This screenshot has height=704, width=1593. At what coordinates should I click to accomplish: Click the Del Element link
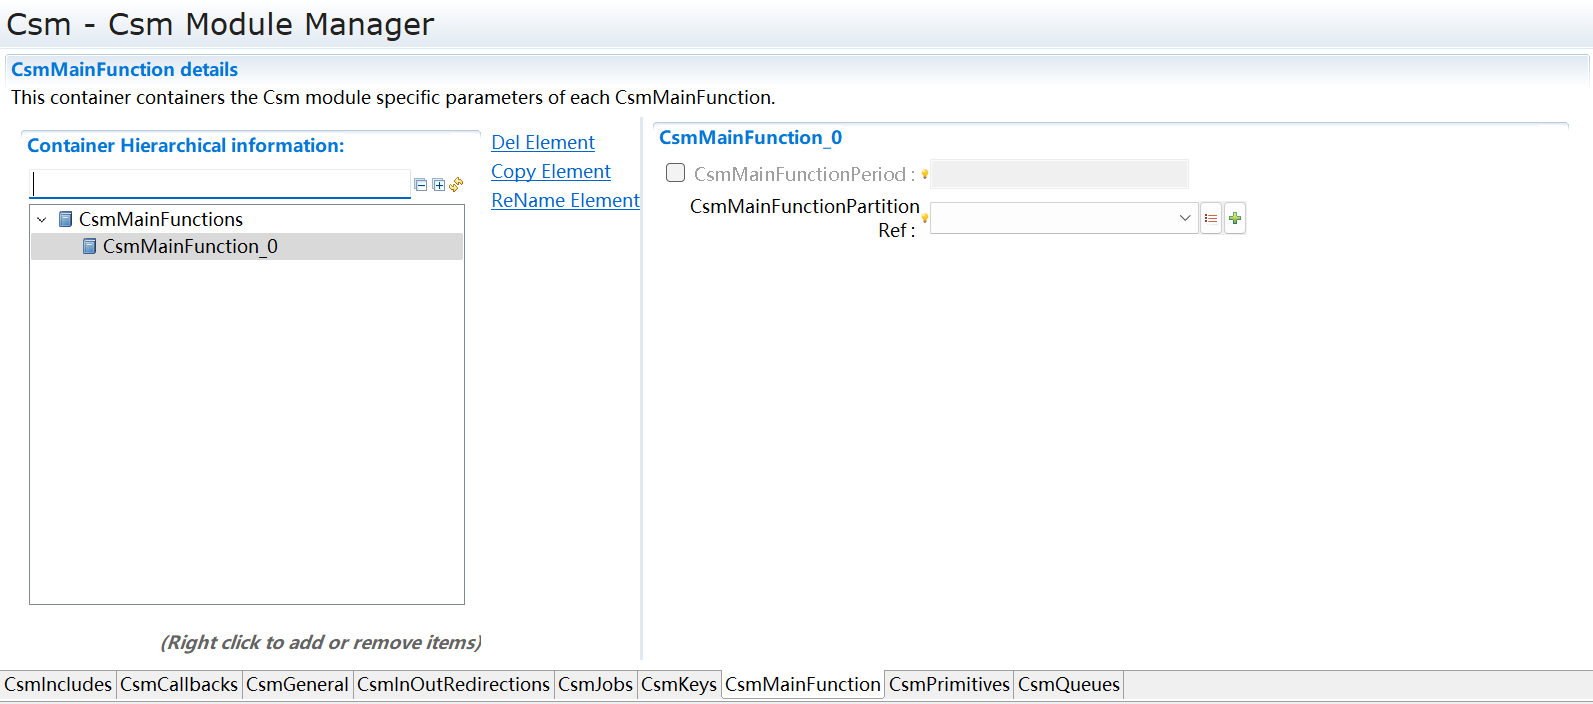543,142
